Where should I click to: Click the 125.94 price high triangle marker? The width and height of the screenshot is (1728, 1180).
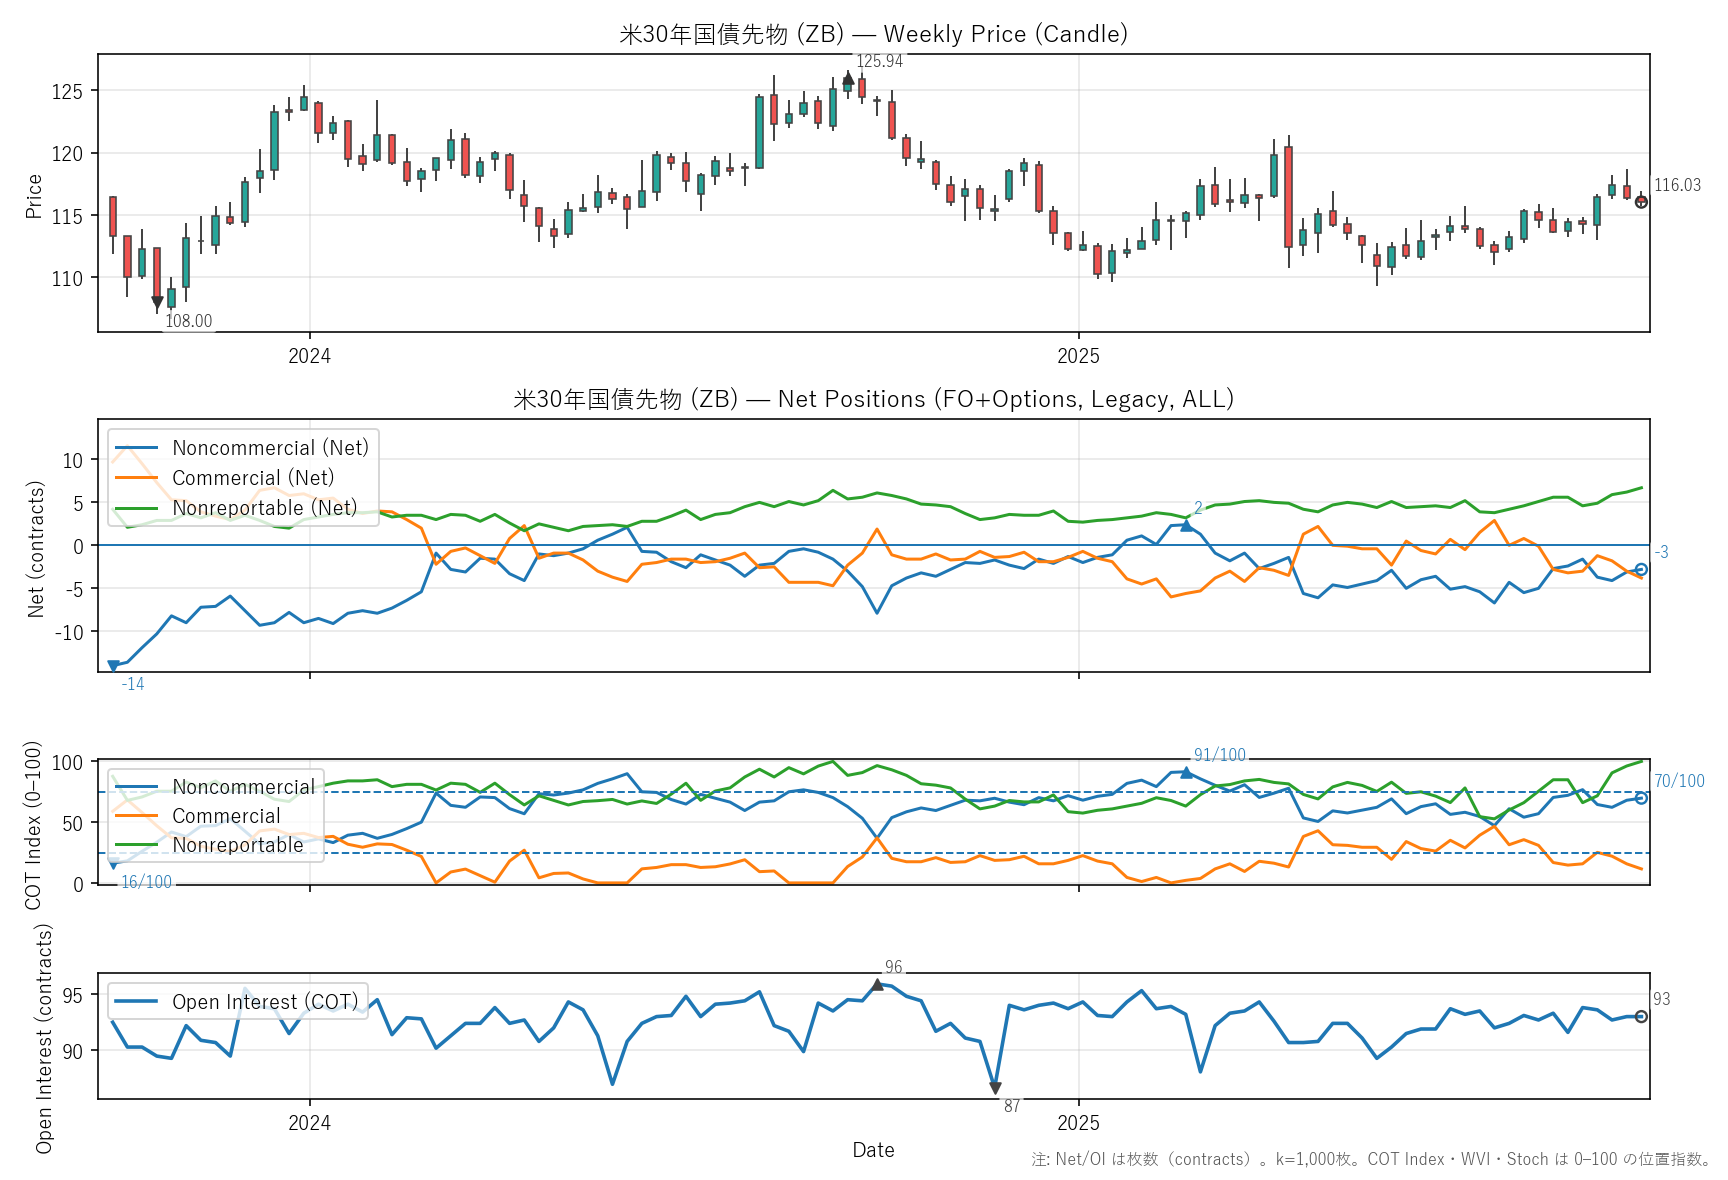848,78
